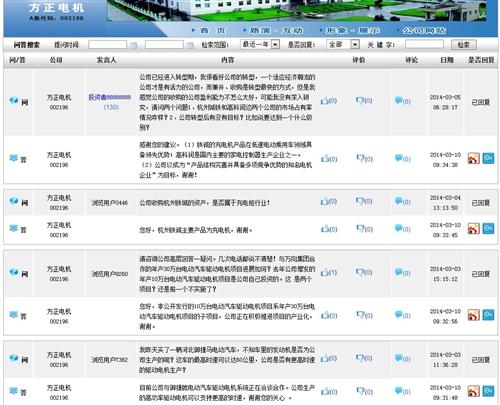Open the 形象·展示 navigation item

pyautogui.click(x=353, y=31)
